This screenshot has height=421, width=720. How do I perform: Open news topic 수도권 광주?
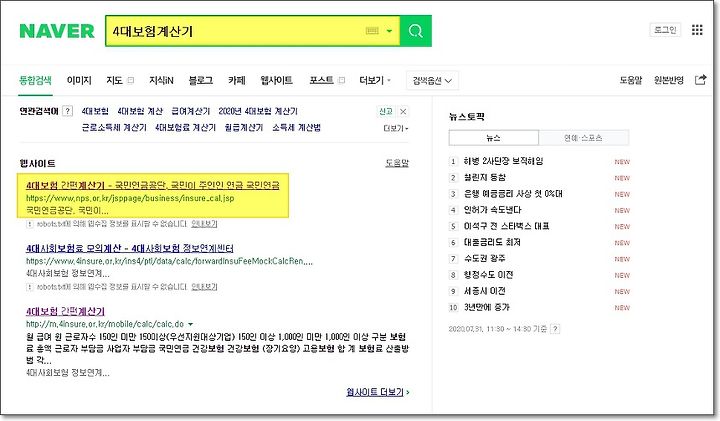484,258
